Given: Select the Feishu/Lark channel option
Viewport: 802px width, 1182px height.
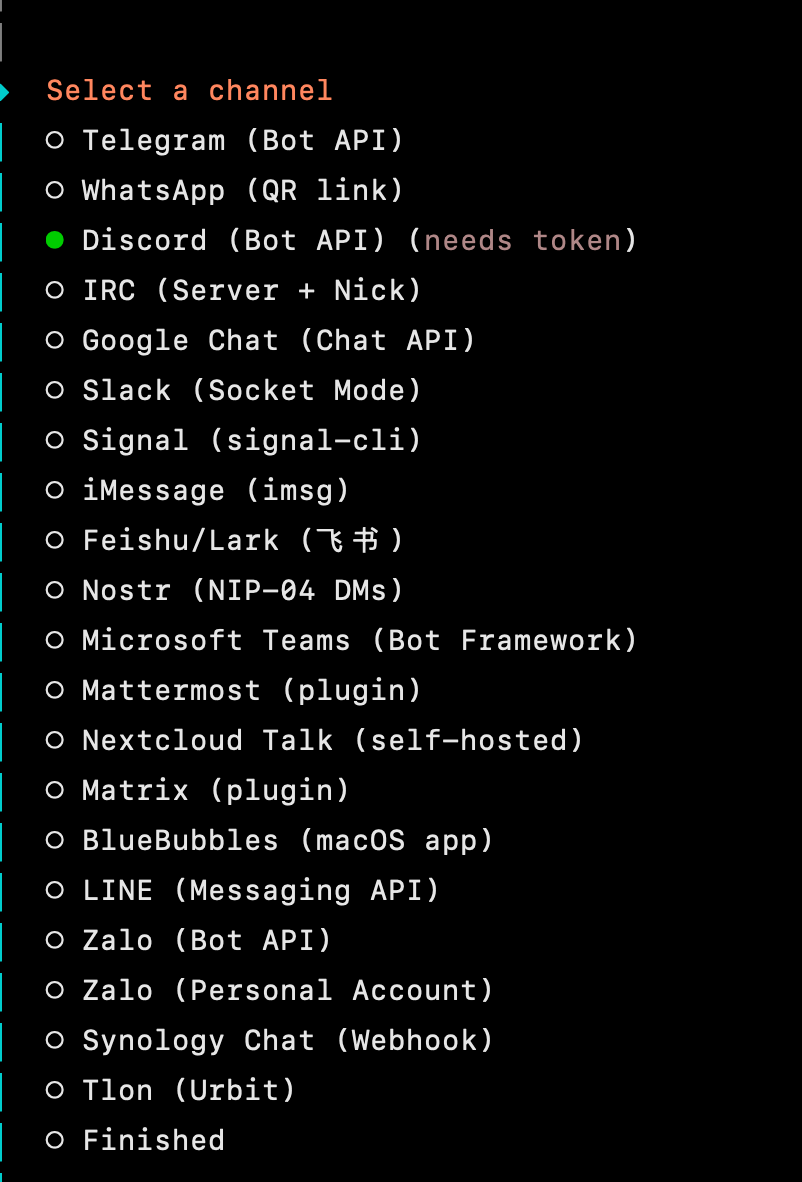Looking at the screenshot, I should [x=234, y=540].
